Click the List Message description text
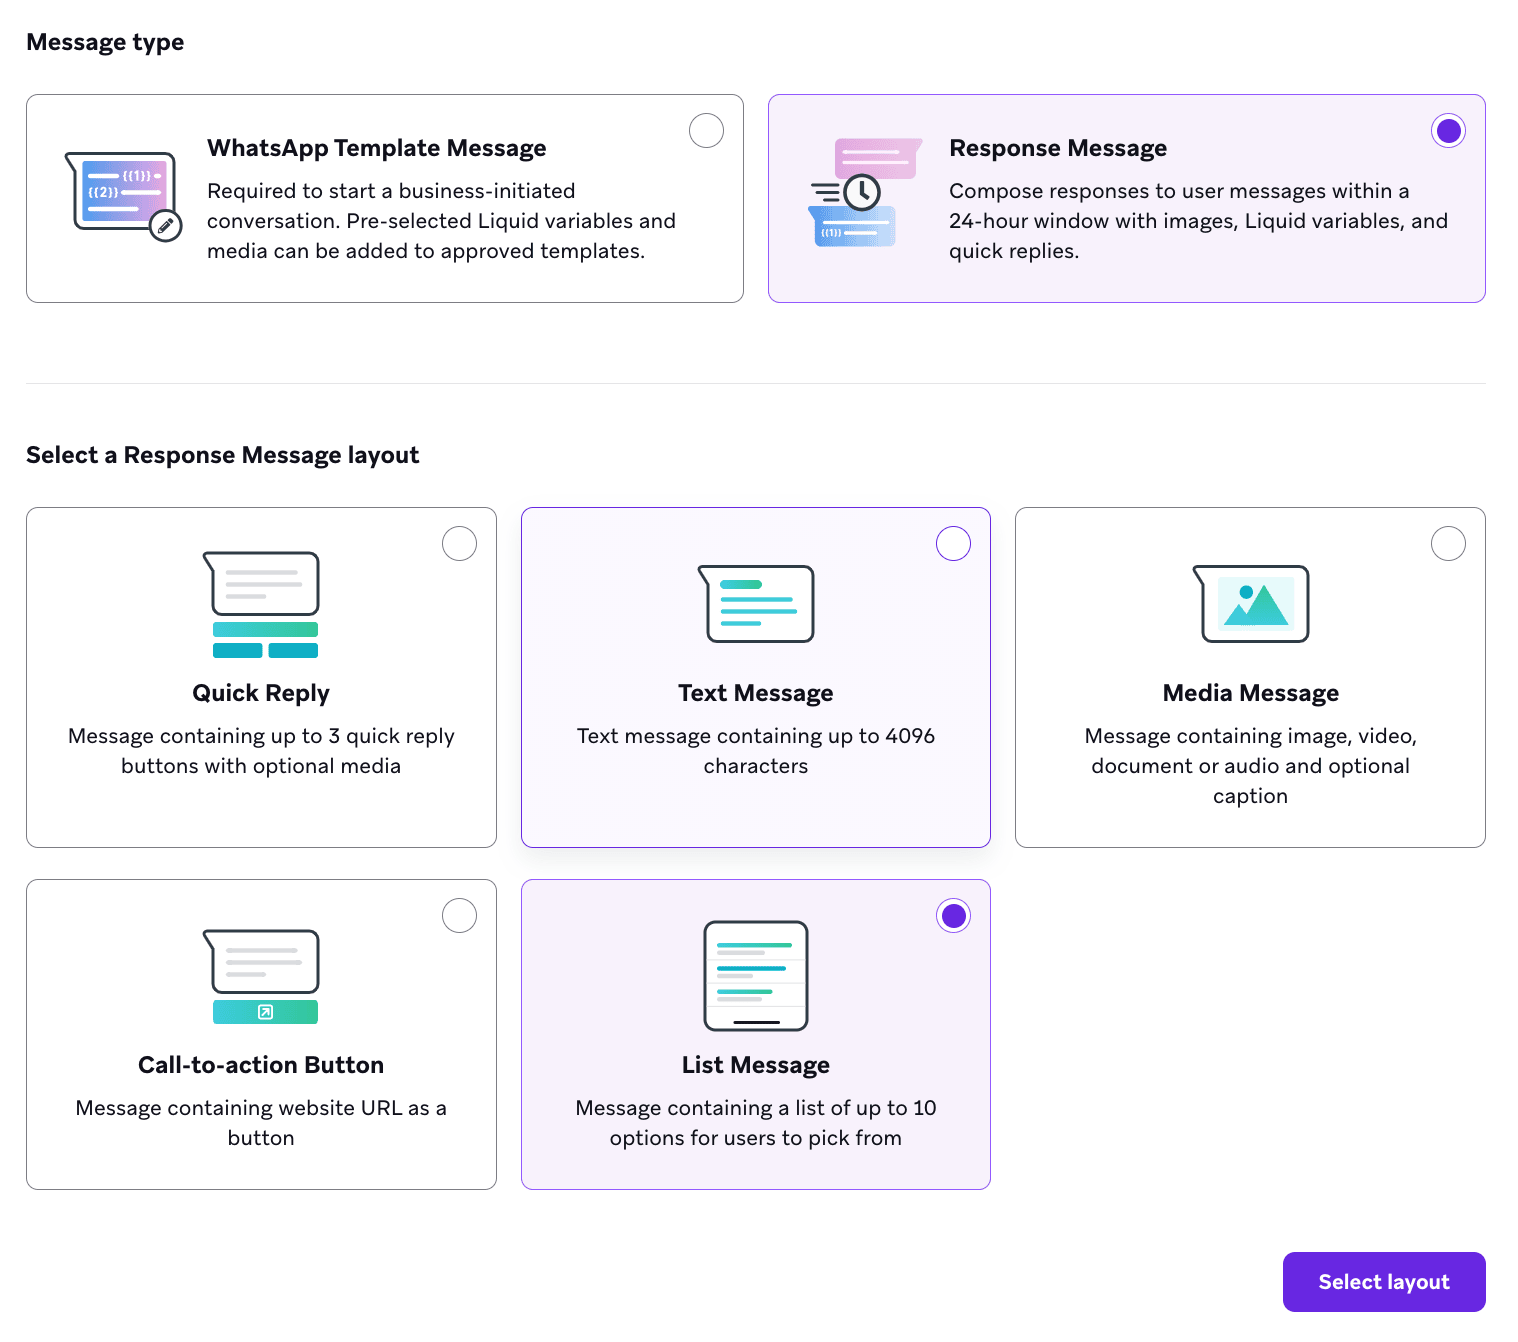Viewport: 1518px width, 1342px height. (x=756, y=1123)
